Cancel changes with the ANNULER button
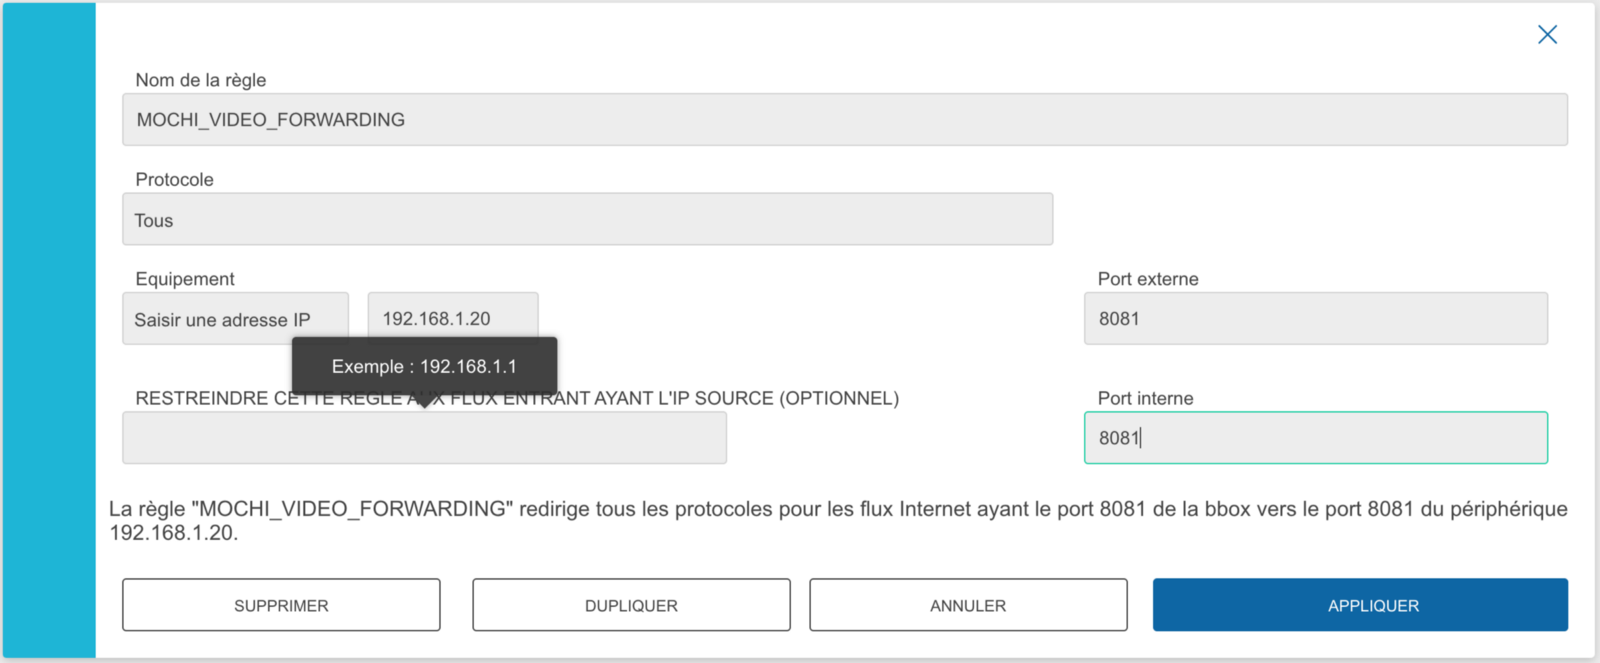The width and height of the screenshot is (1600, 663). 968,605
